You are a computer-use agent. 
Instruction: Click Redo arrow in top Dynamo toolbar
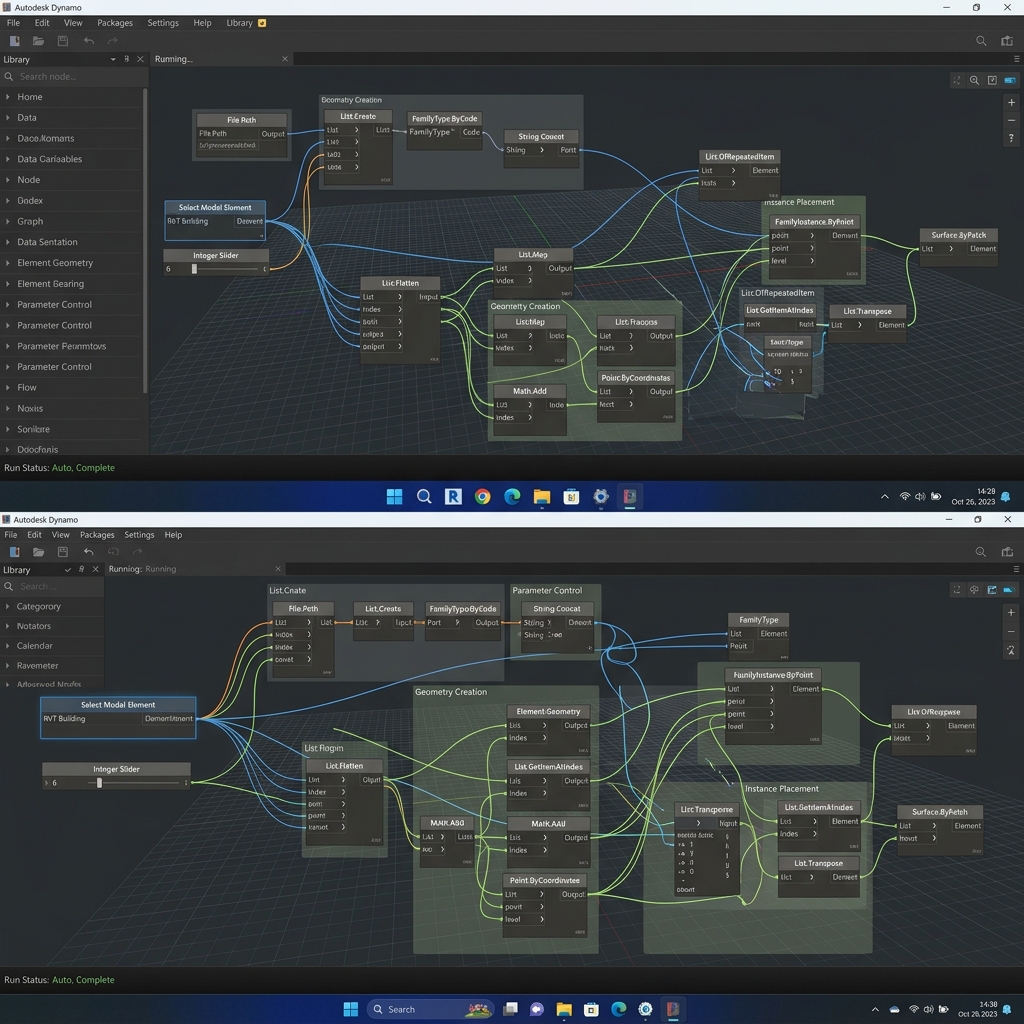pyautogui.click(x=112, y=41)
